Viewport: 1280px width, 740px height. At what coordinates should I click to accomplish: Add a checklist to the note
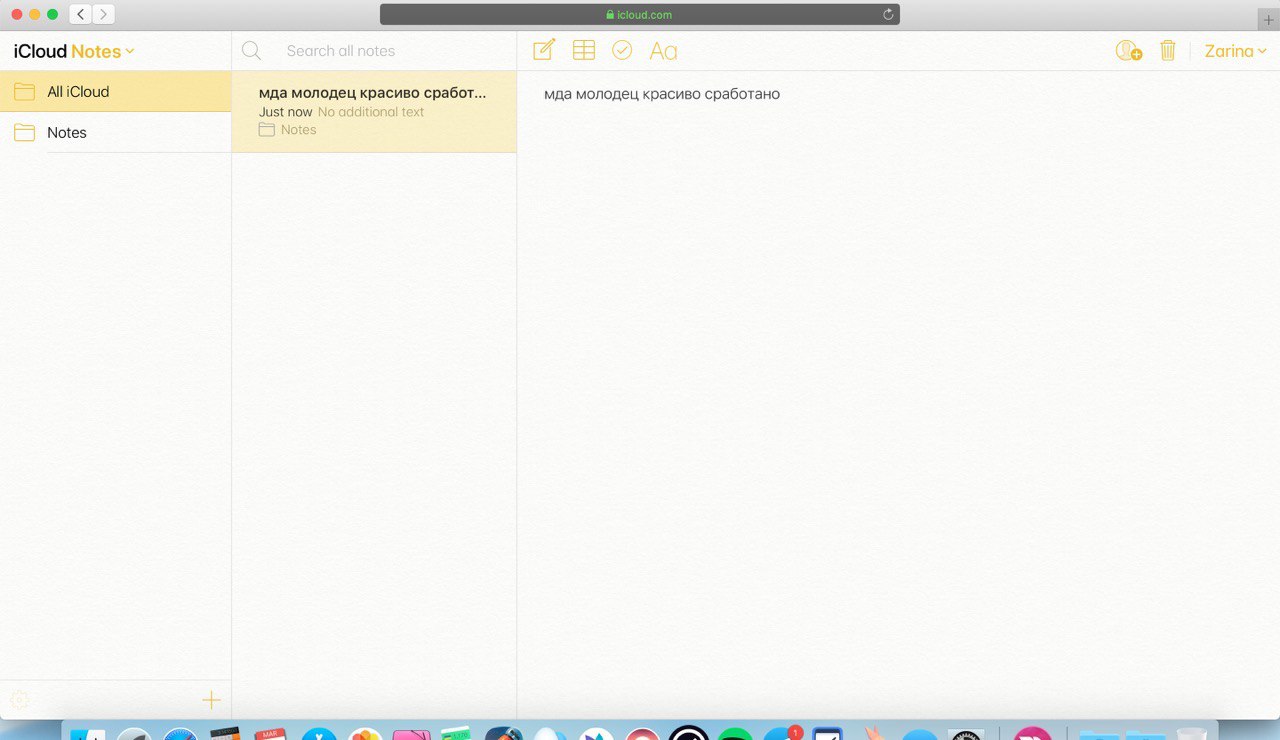coord(622,50)
